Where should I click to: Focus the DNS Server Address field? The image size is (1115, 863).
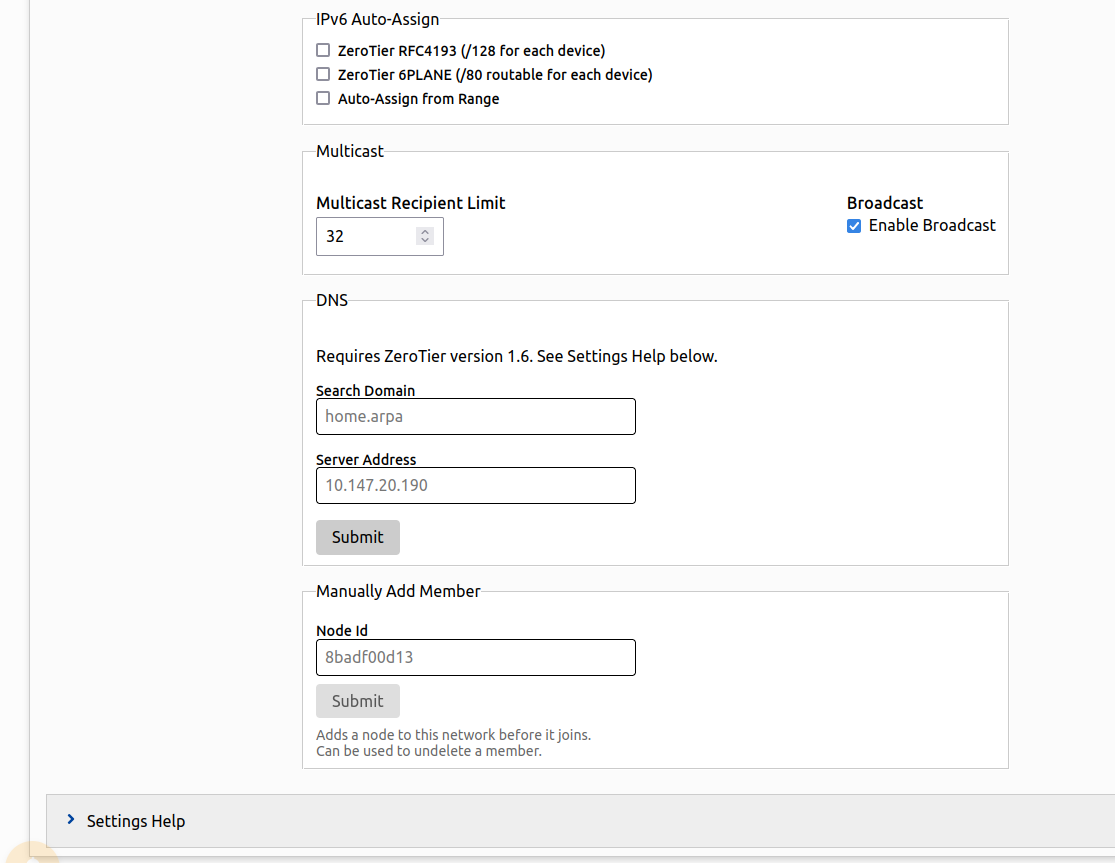(x=476, y=486)
